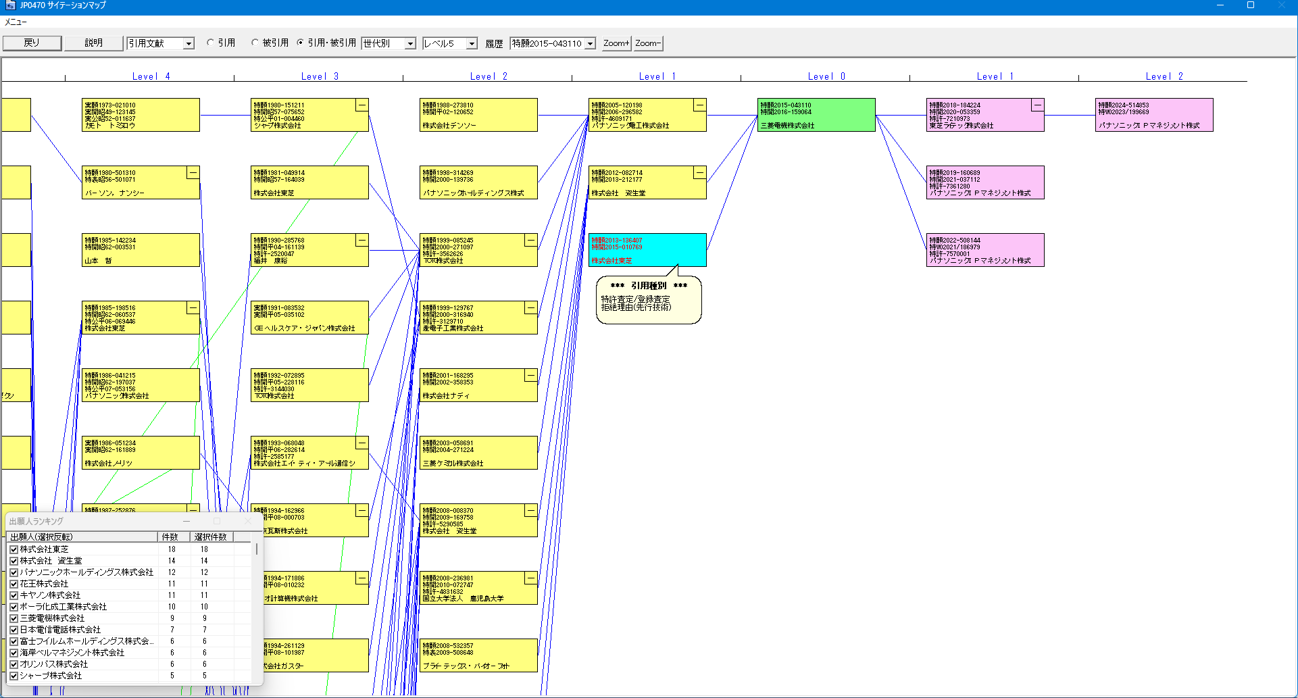Collapse the 特願1999-085245 node
Viewport: 1298px width, 698px height.
tap(530, 241)
